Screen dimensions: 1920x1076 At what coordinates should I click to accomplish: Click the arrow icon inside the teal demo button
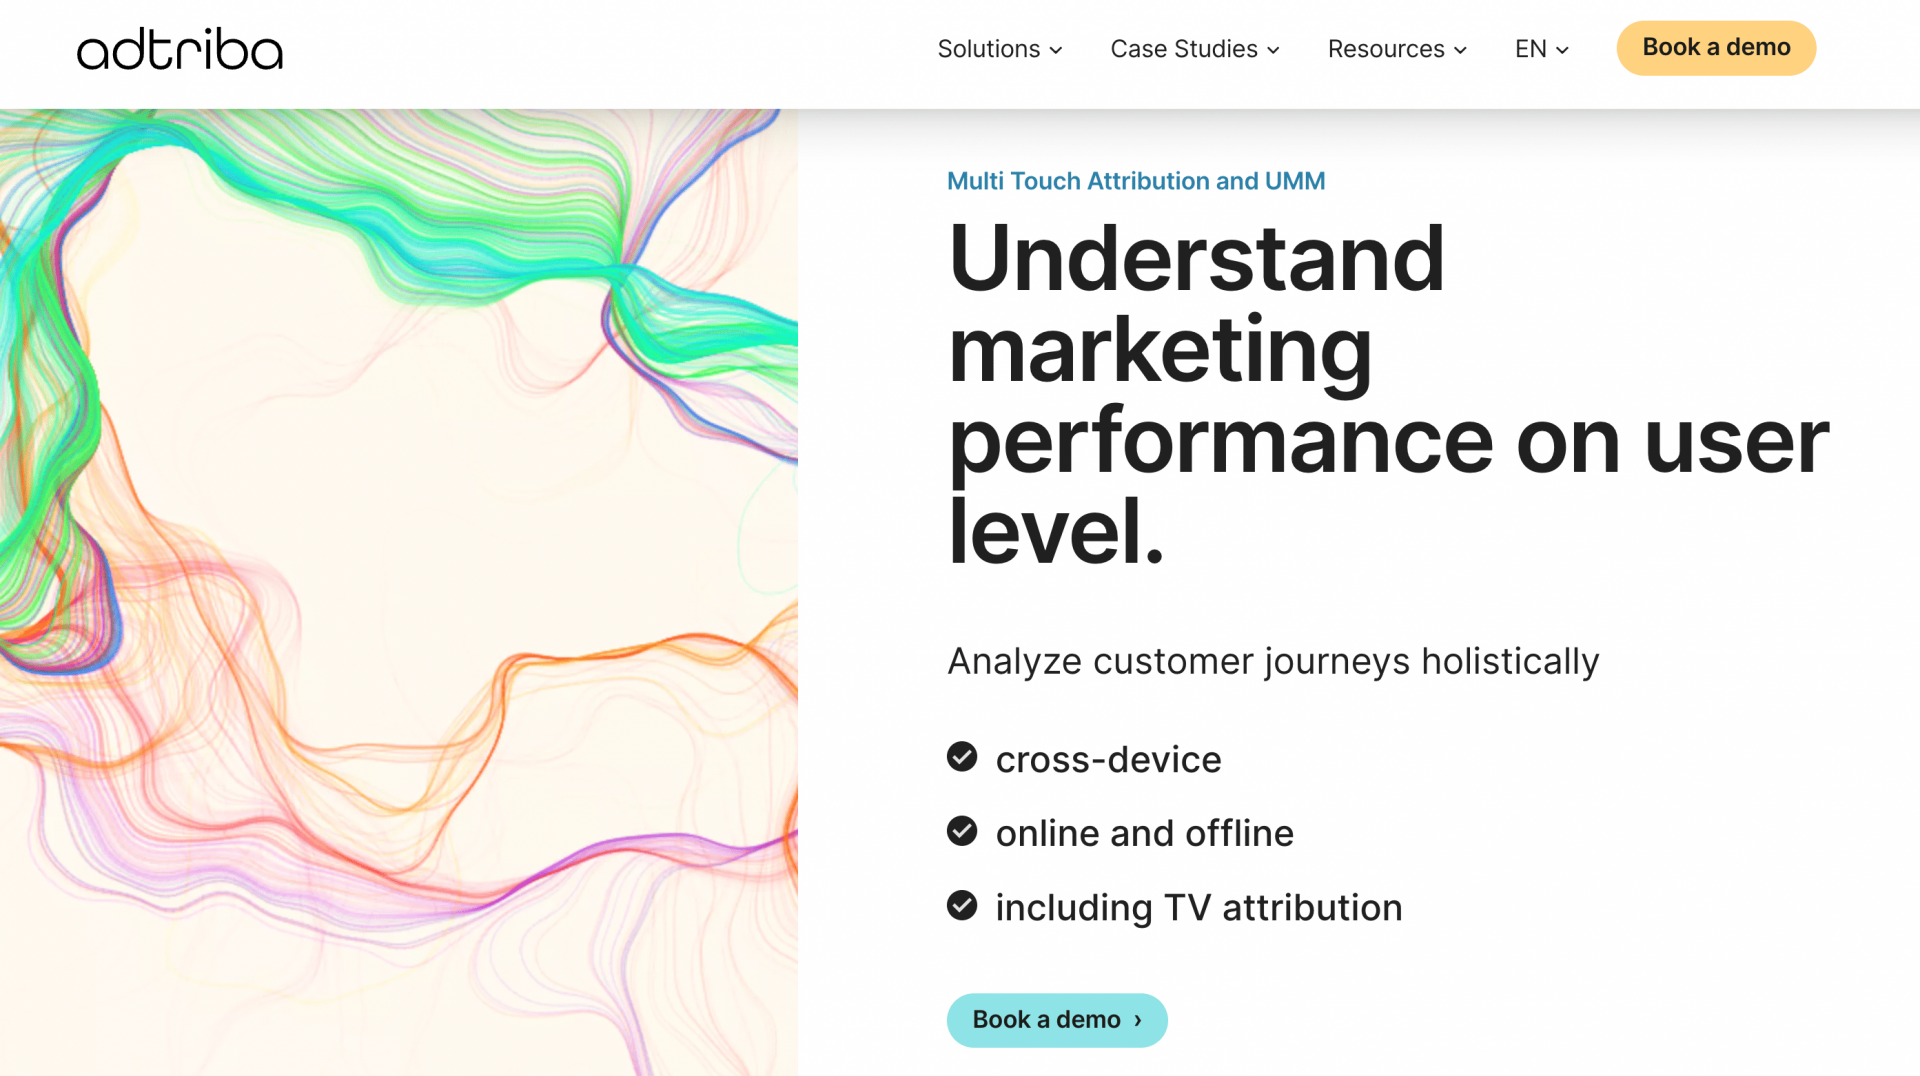coord(1137,1020)
